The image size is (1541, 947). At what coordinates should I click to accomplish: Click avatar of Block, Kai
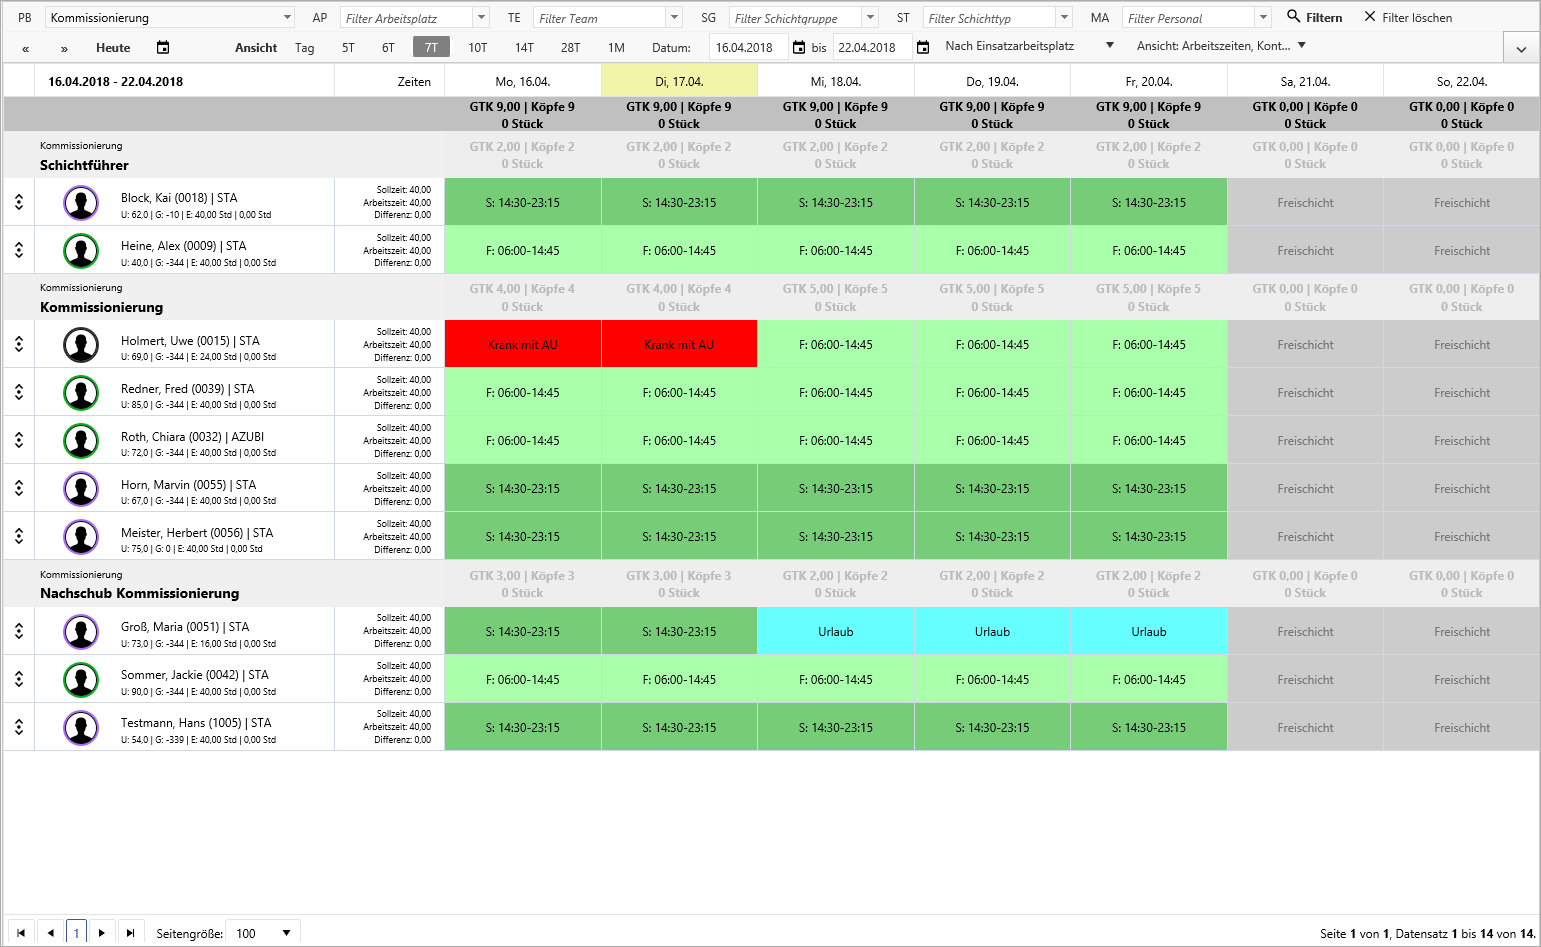coord(81,202)
